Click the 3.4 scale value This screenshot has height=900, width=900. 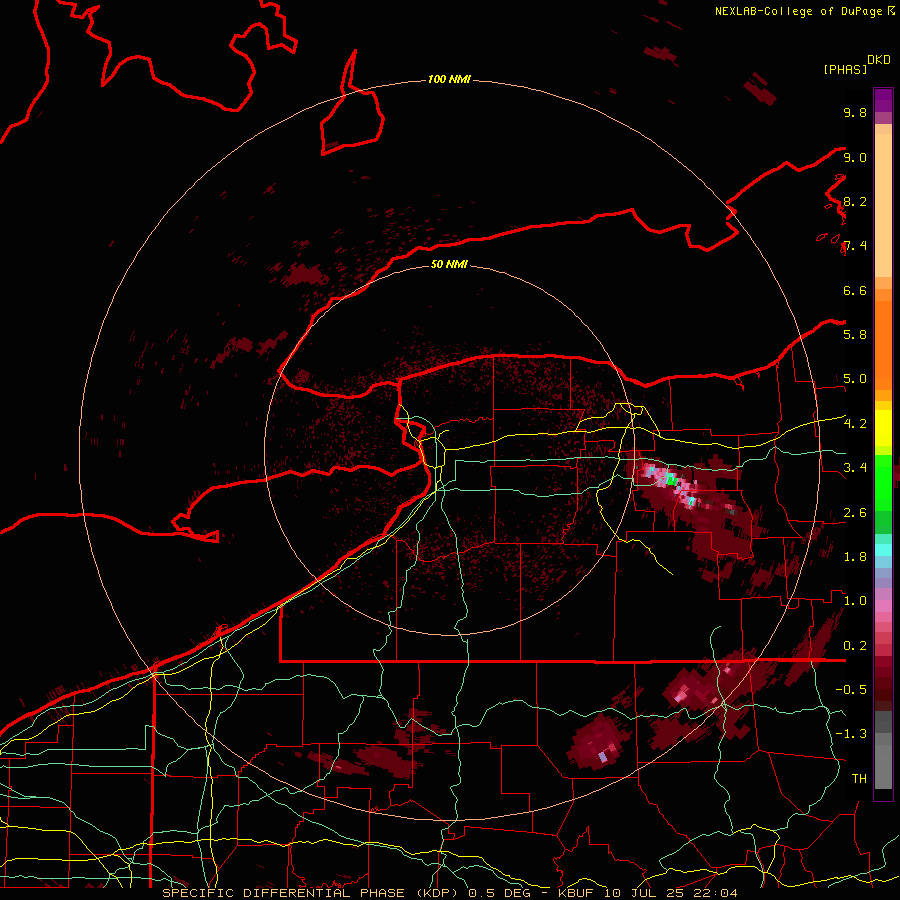pyautogui.click(x=855, y=468)
